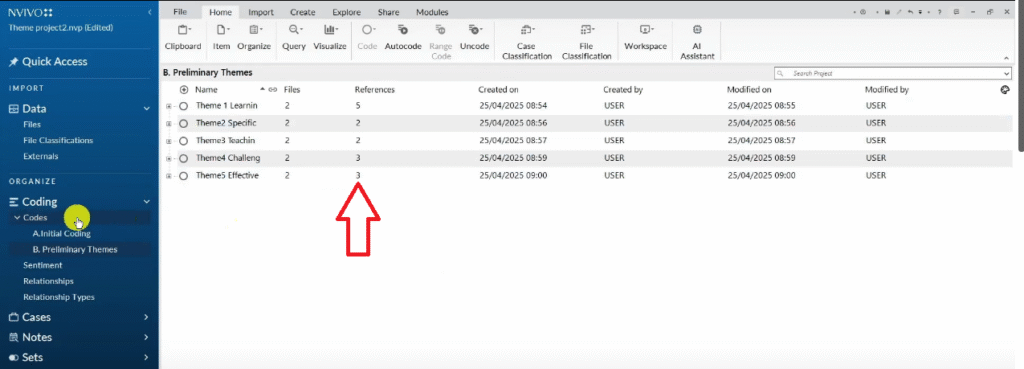Open the Help question mark icon
Viewport: 1024px width, 369px height.
[x=939, y=12]
